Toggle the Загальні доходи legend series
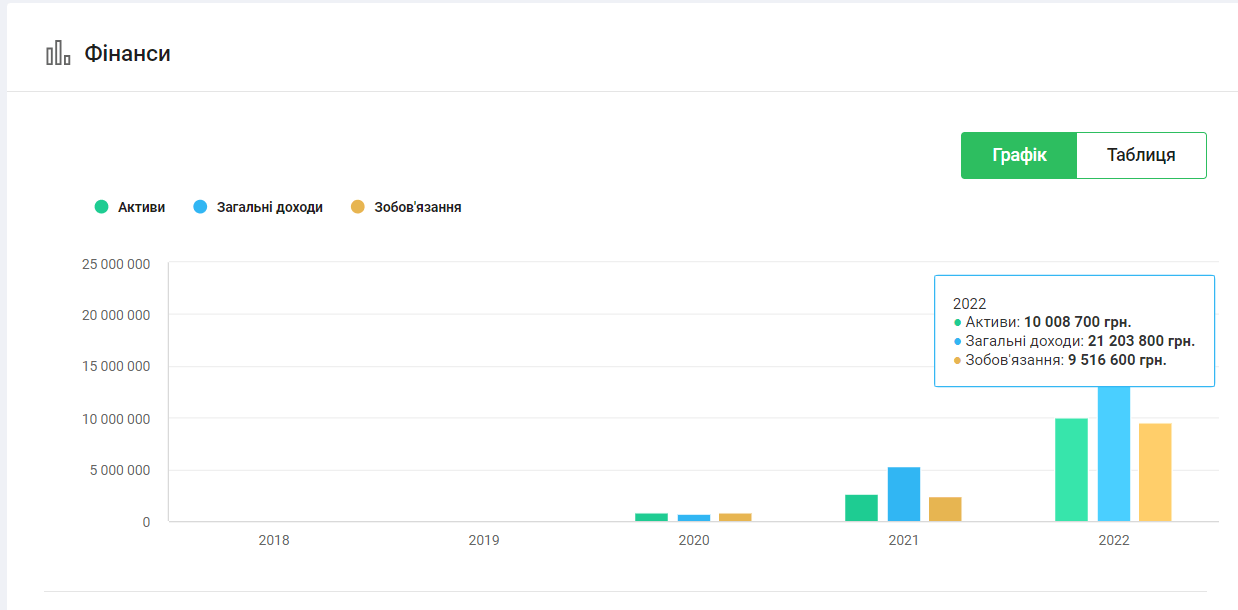Image resolution: width=1238 pixels, height=610 pixels. (x=258, y=207)
